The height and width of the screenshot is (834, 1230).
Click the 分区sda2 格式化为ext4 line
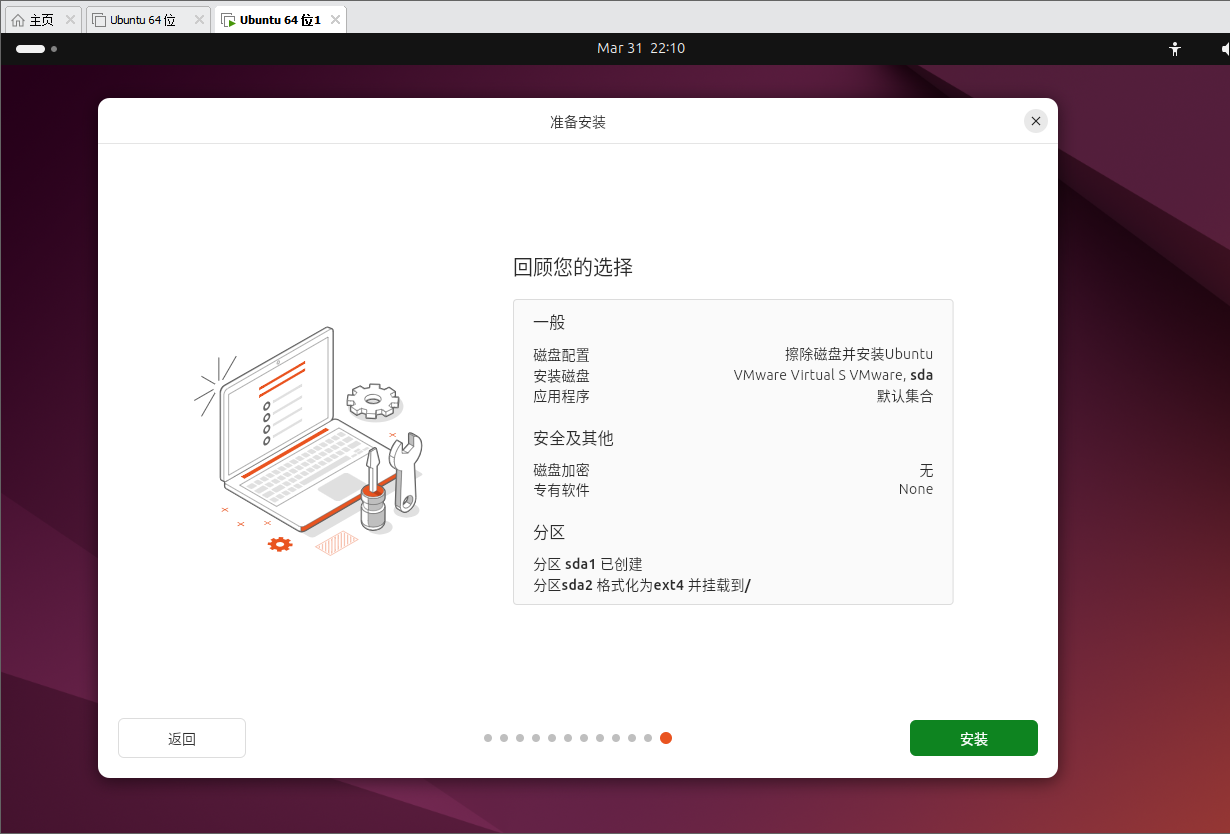click(x=642, y=585)
